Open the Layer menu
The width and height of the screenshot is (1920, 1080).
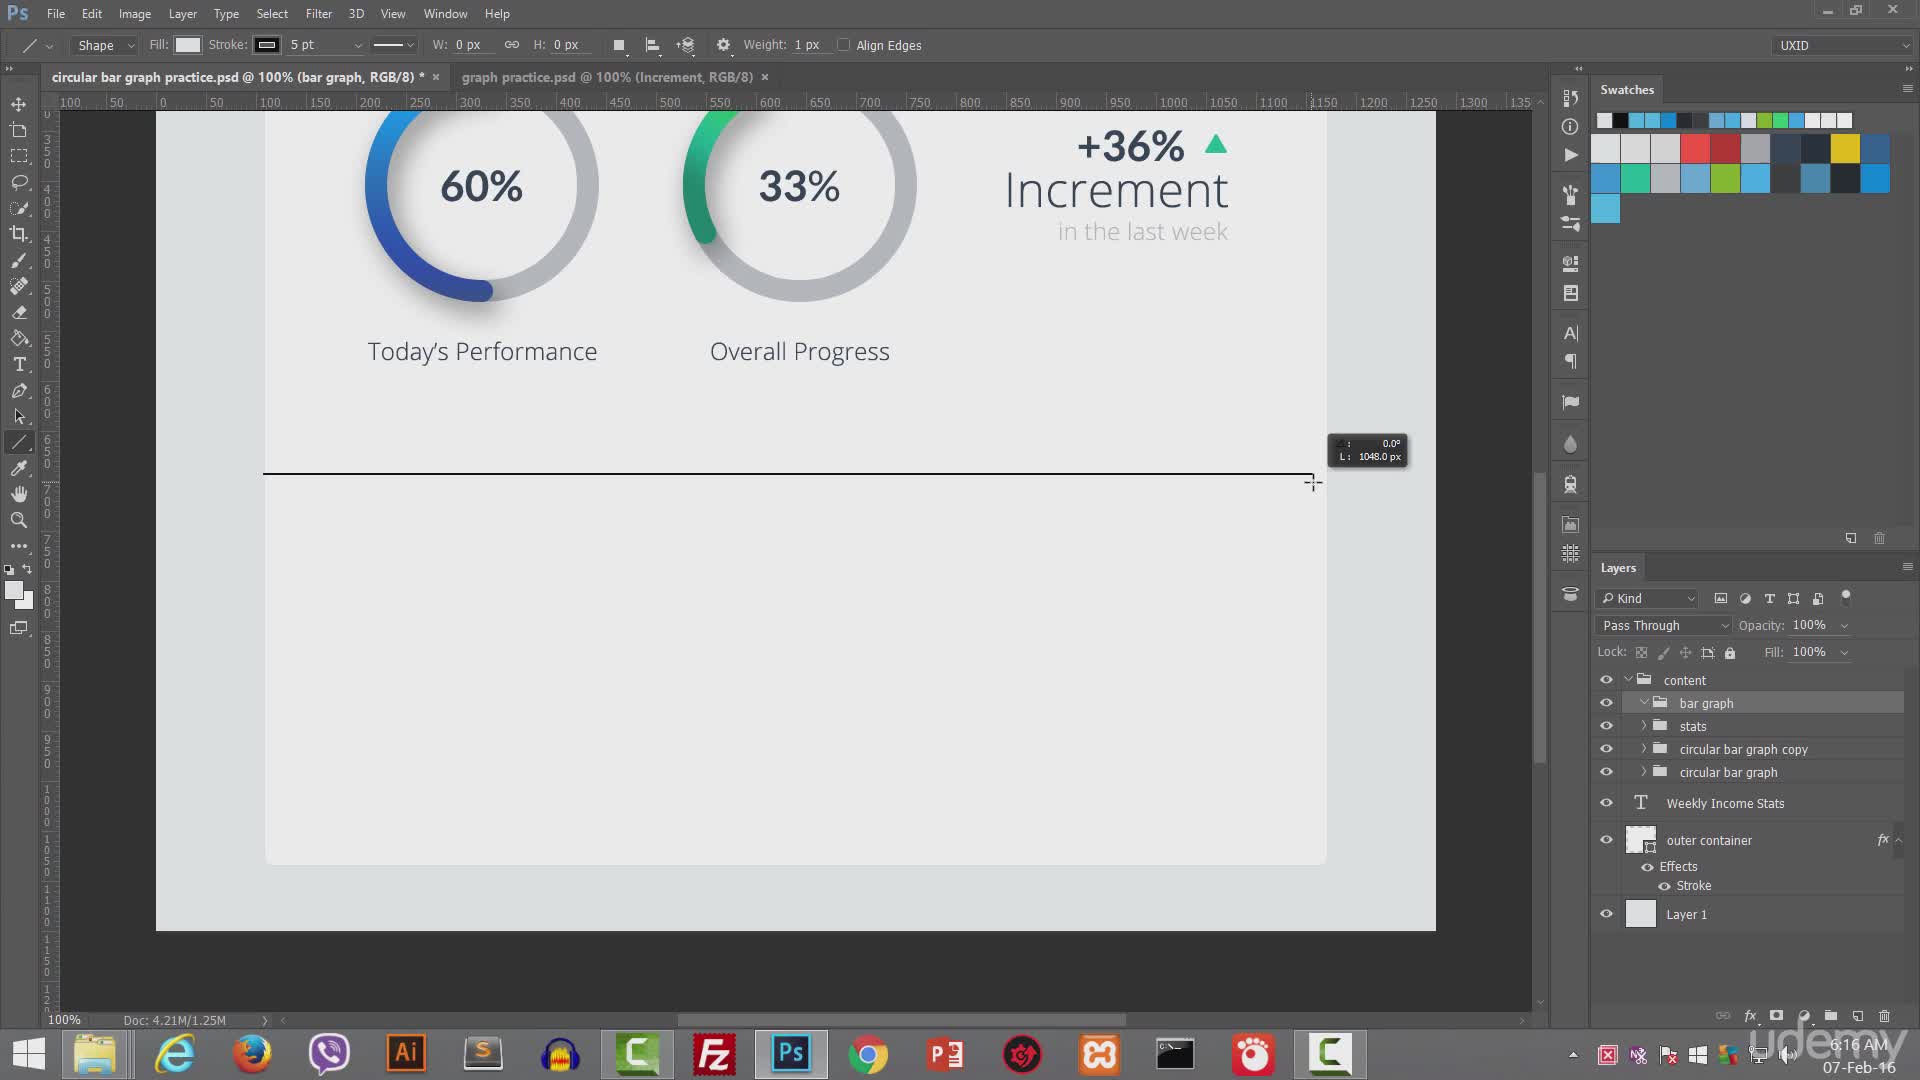(x=182, y=14)
